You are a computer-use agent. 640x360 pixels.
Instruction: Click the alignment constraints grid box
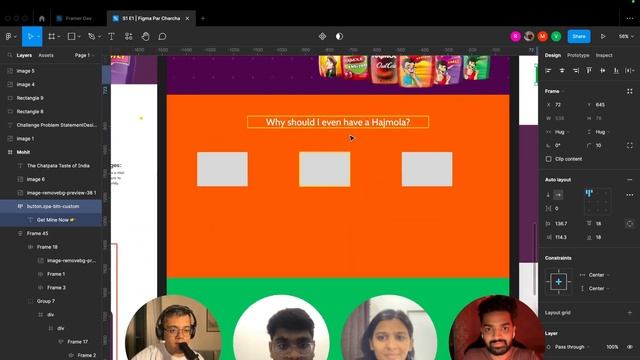(x=558, y=282)
